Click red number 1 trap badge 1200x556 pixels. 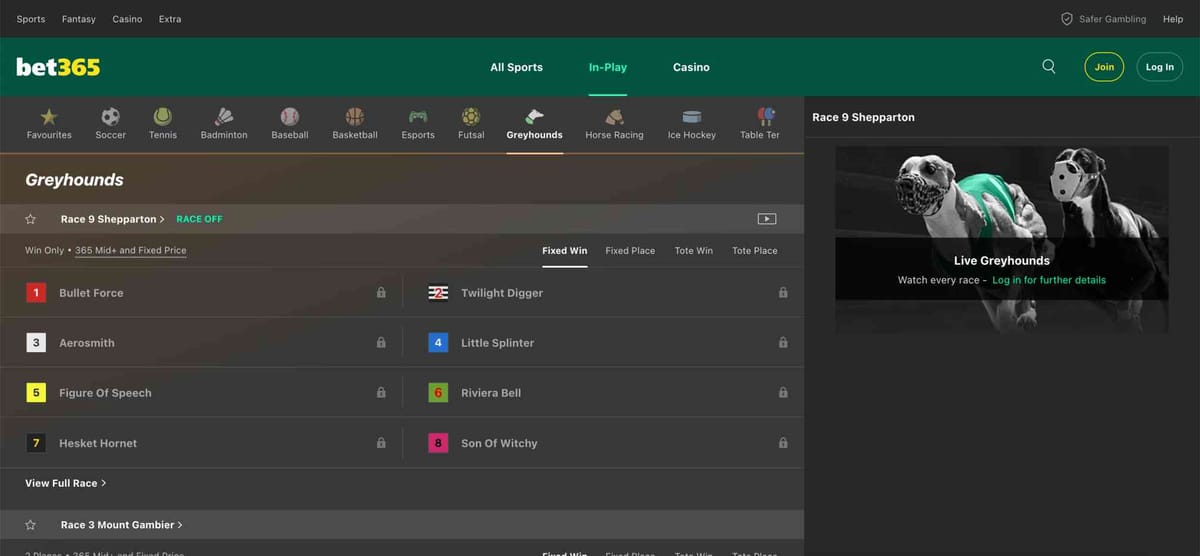[36, 293]
